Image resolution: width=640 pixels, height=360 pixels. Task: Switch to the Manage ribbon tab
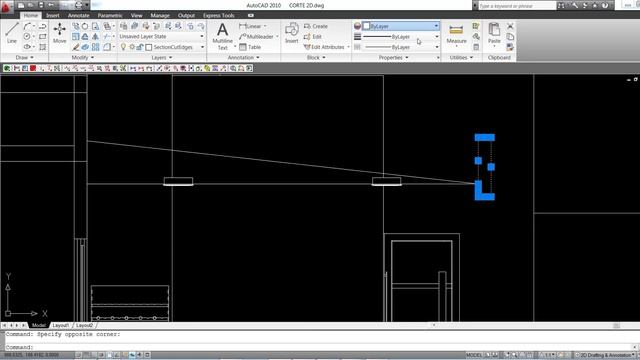point(160,16)
